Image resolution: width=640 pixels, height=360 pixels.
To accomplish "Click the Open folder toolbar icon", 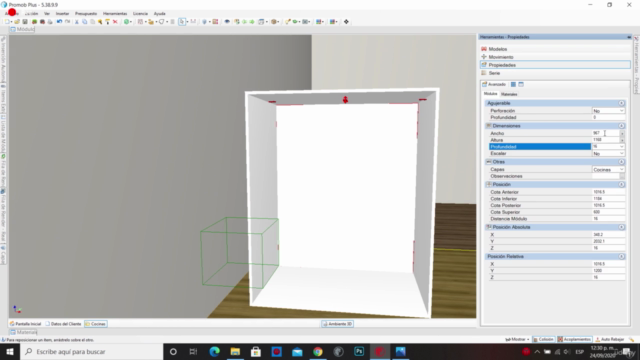I will click(x=17, y=22).
